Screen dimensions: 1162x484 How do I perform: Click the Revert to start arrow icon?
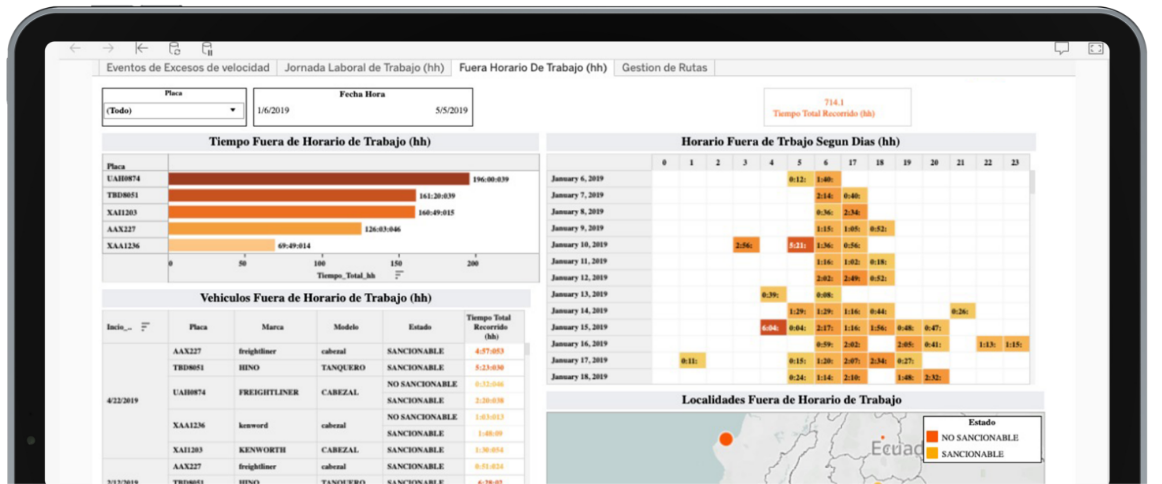coord(141,48)
